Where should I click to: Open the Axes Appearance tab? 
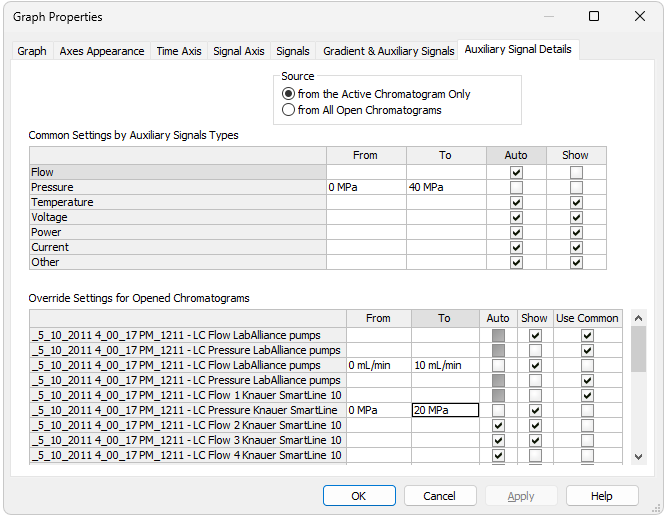click(x=102, y=51)
